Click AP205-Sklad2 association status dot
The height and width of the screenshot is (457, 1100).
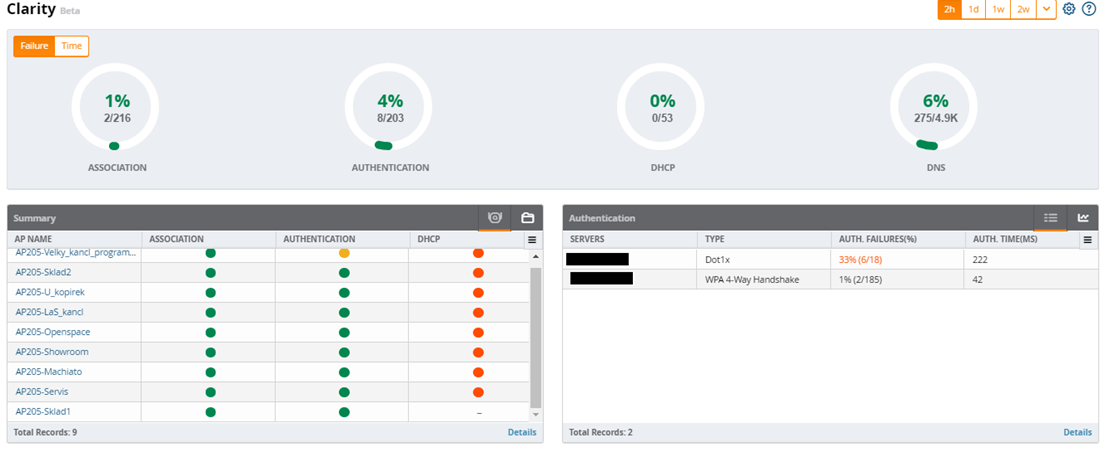[x=210, y=272]
